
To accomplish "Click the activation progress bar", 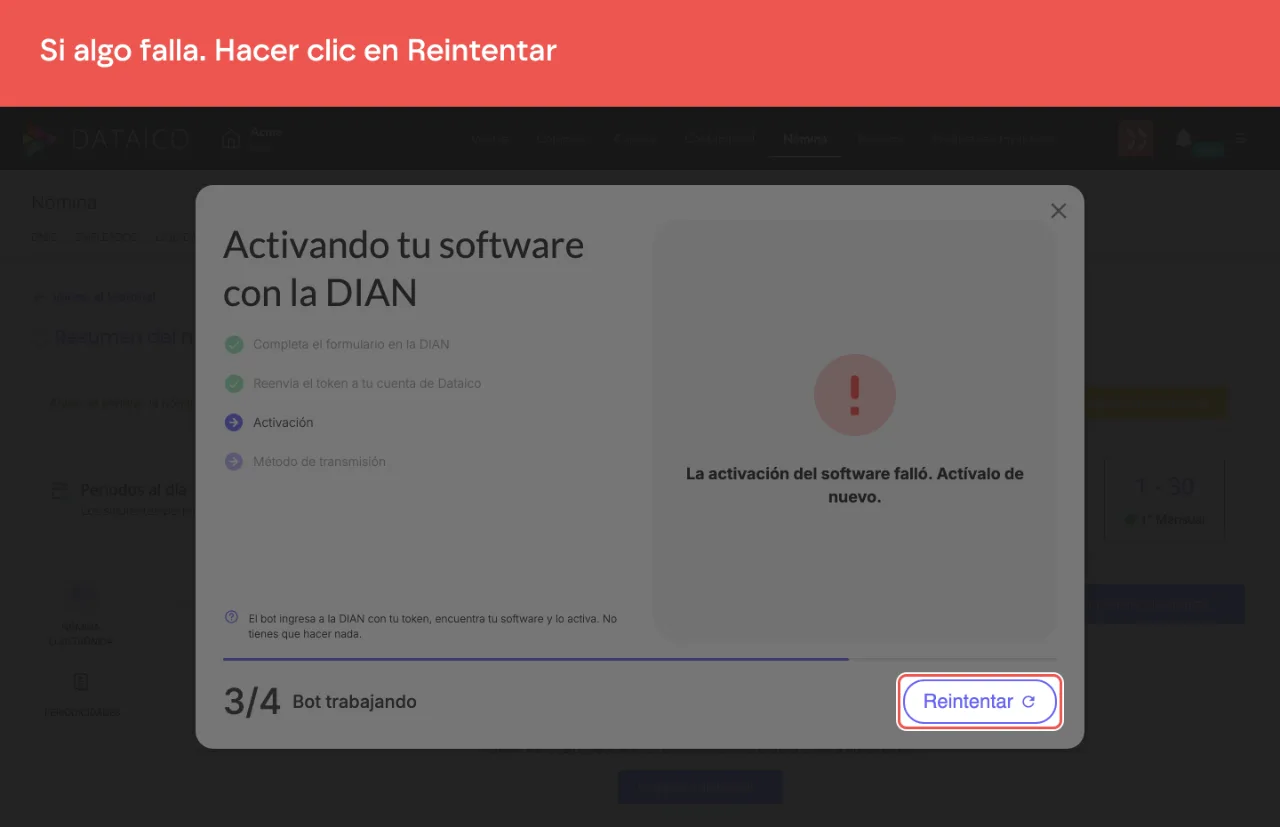I will [x=640, y=659].
